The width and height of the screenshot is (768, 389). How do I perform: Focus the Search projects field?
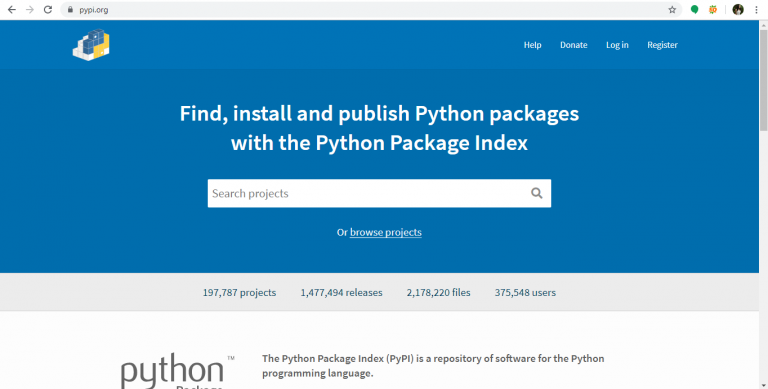click(379, 193)
